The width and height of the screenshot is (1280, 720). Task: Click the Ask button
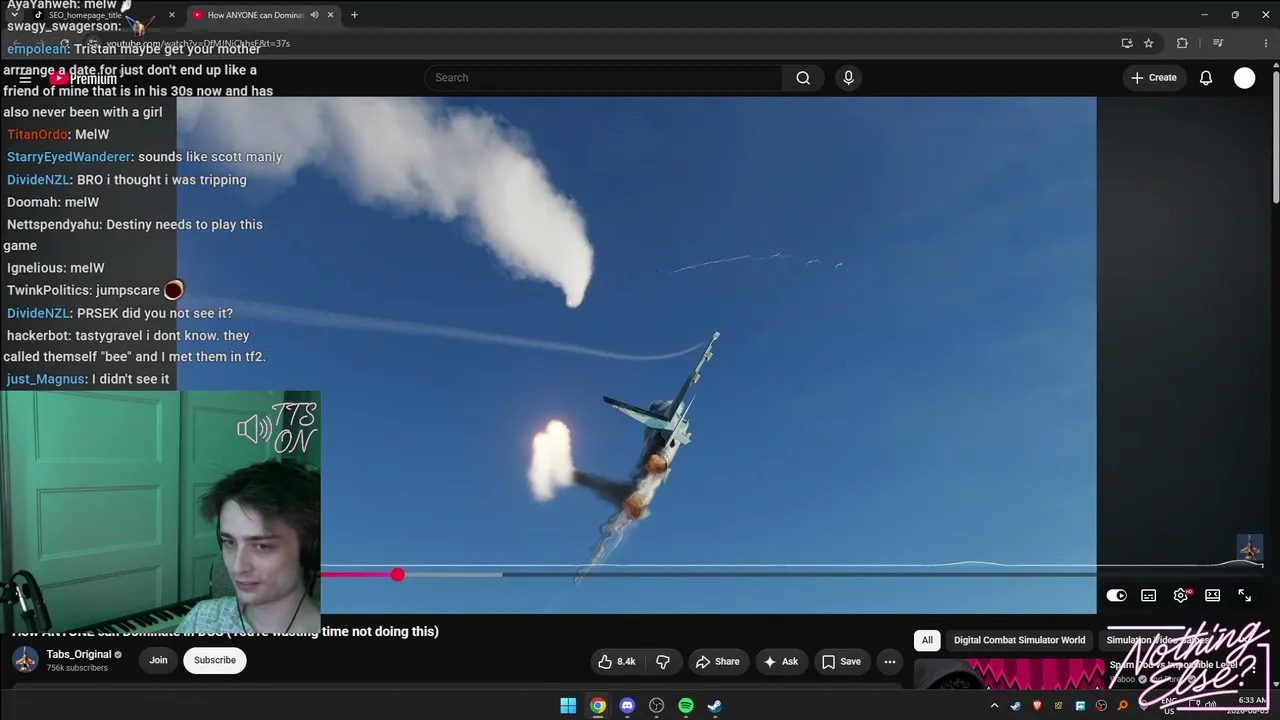click(780, 661)
